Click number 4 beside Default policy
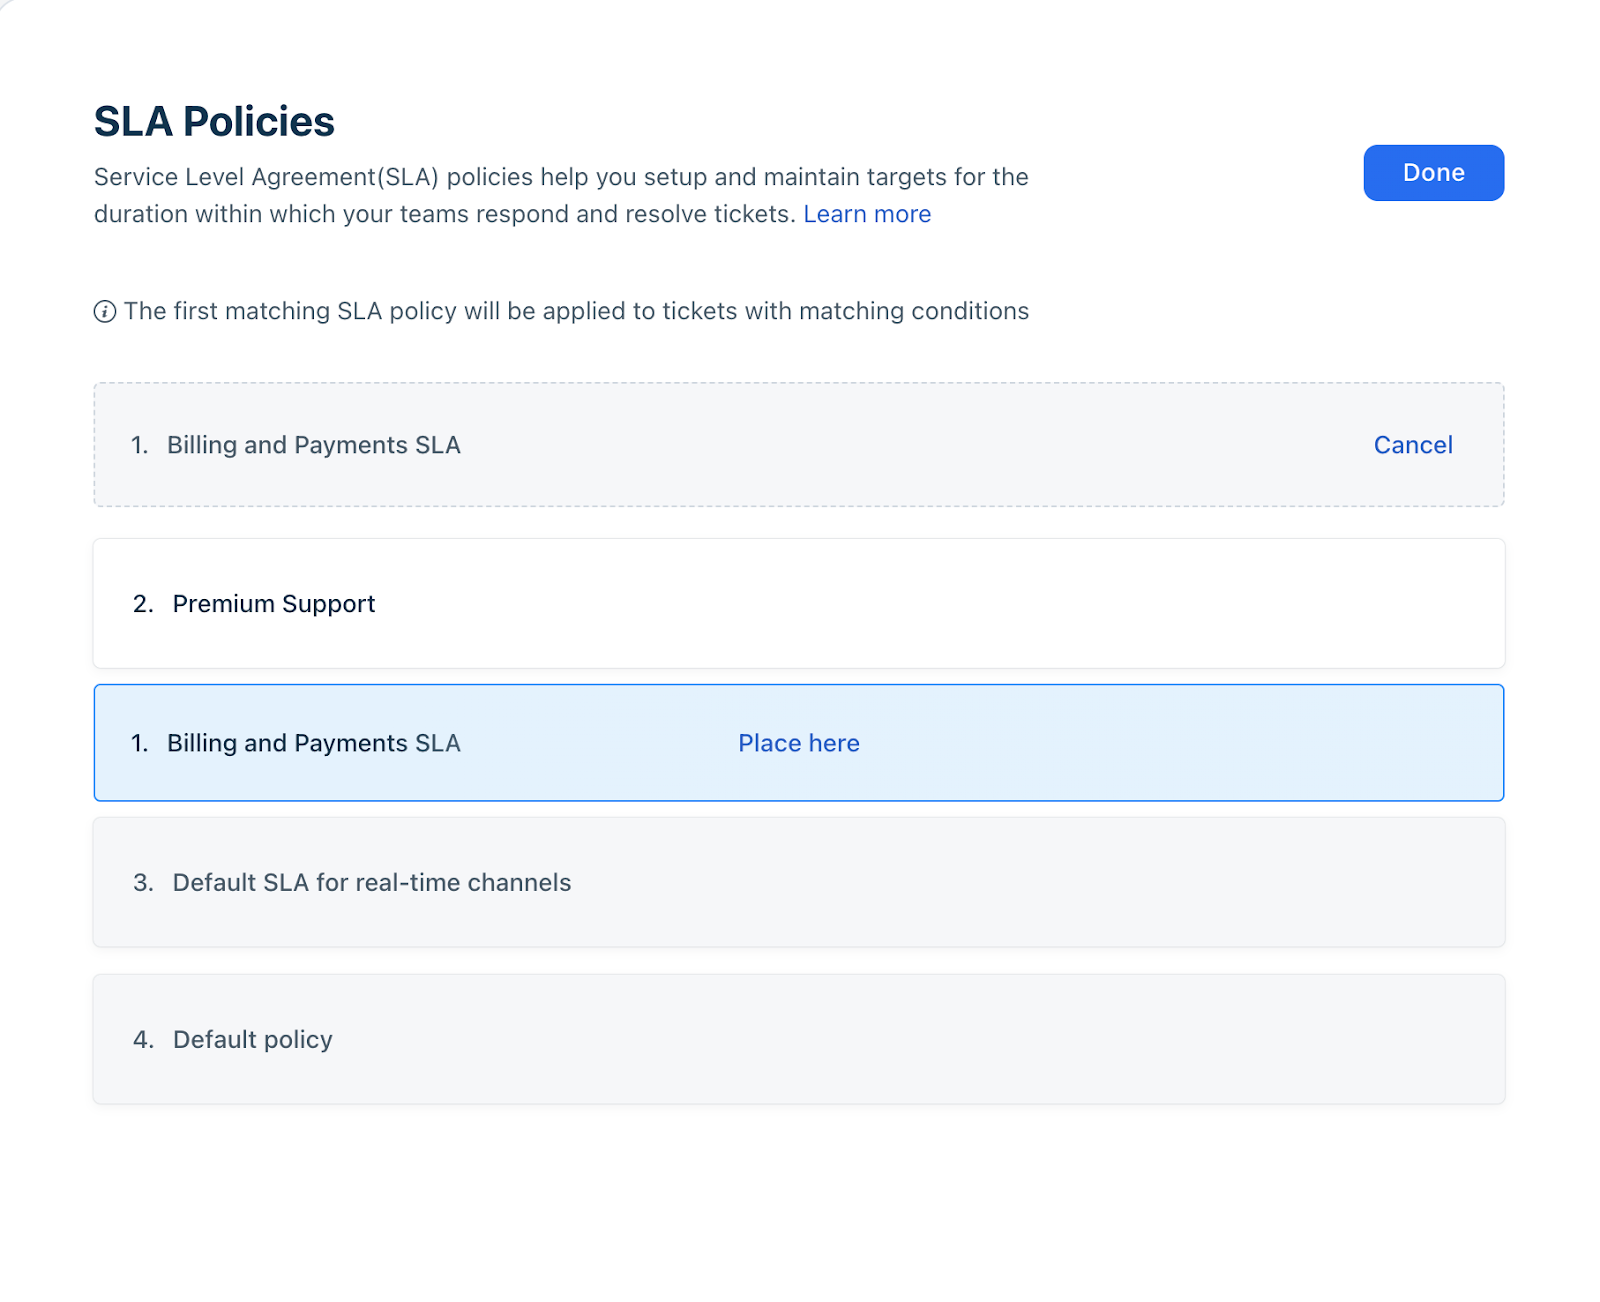The width and height of the screenshot is (1600, 1302). pyautogui.click(x=143, y=1040)
